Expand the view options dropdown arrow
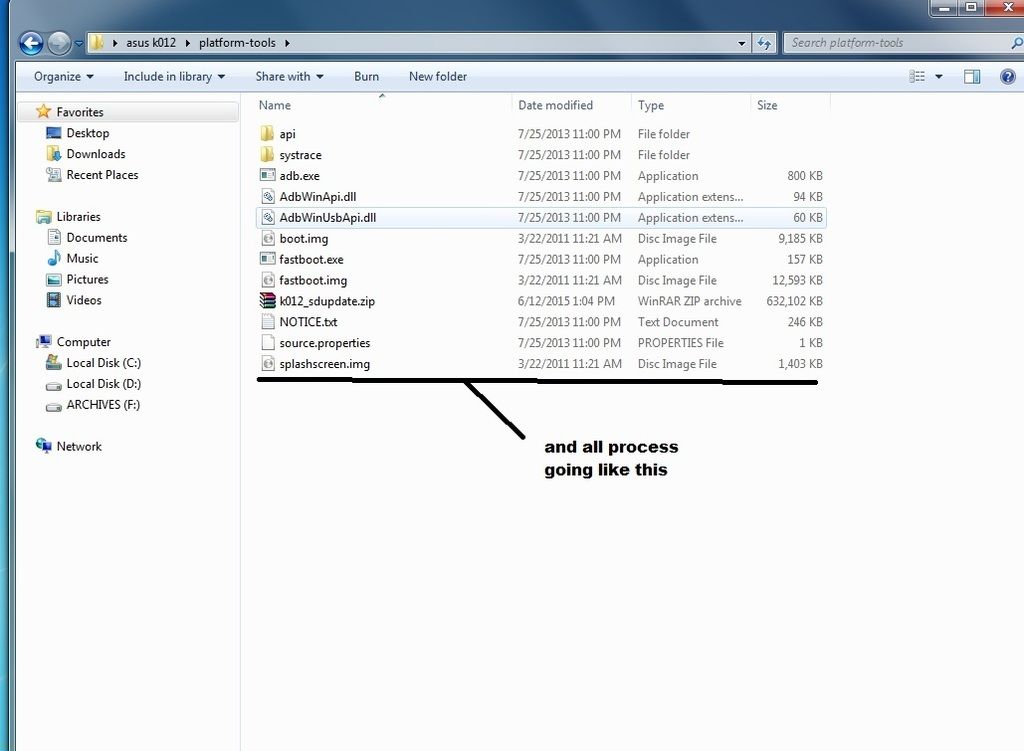 pyautogui.click(x=938, y=76)
